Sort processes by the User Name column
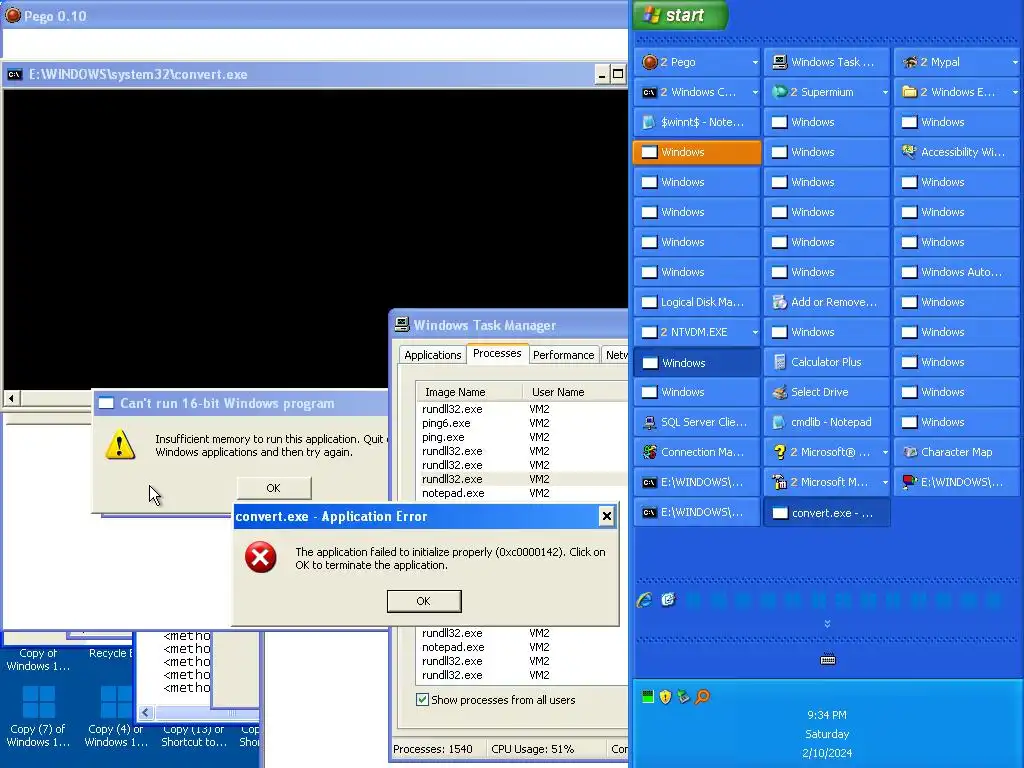The image size is (1024, 768). [575, 392]
